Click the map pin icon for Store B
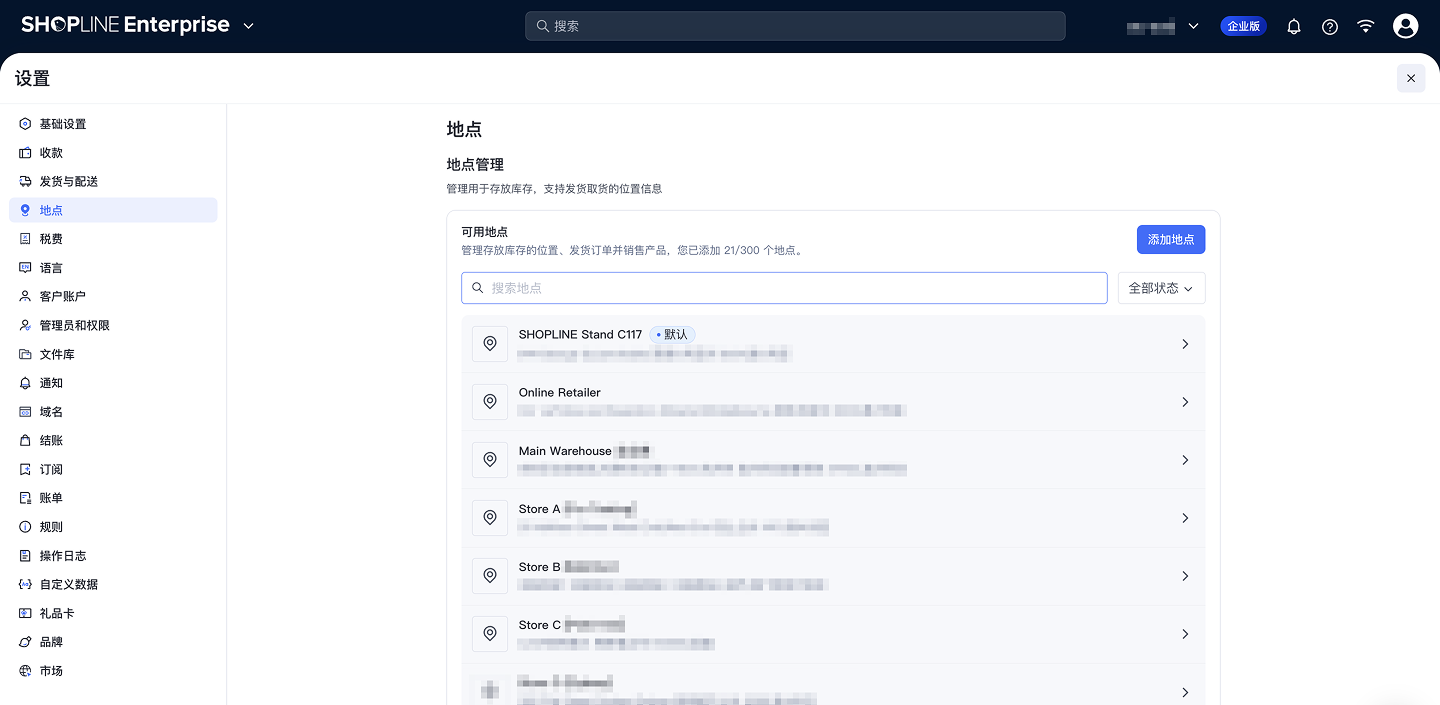This screenshot has width=1440, height=705. [x=490, y=576]
